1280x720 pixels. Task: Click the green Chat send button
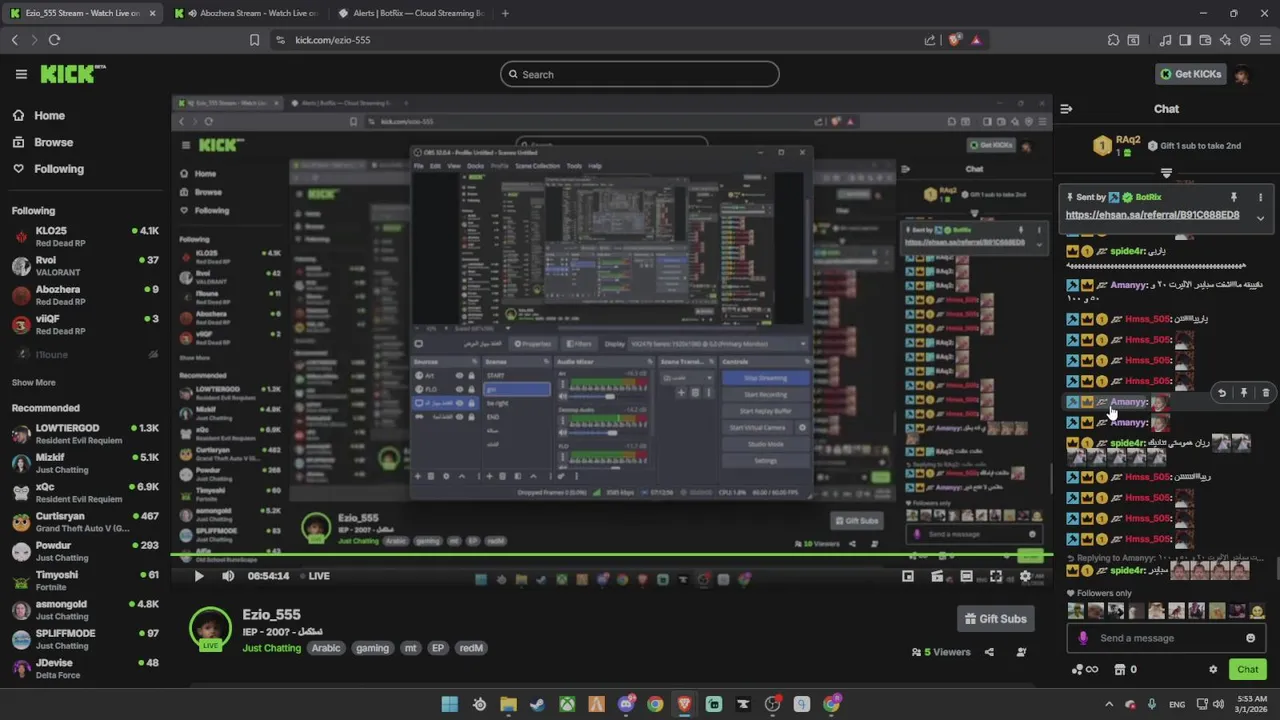point(1248,669)
